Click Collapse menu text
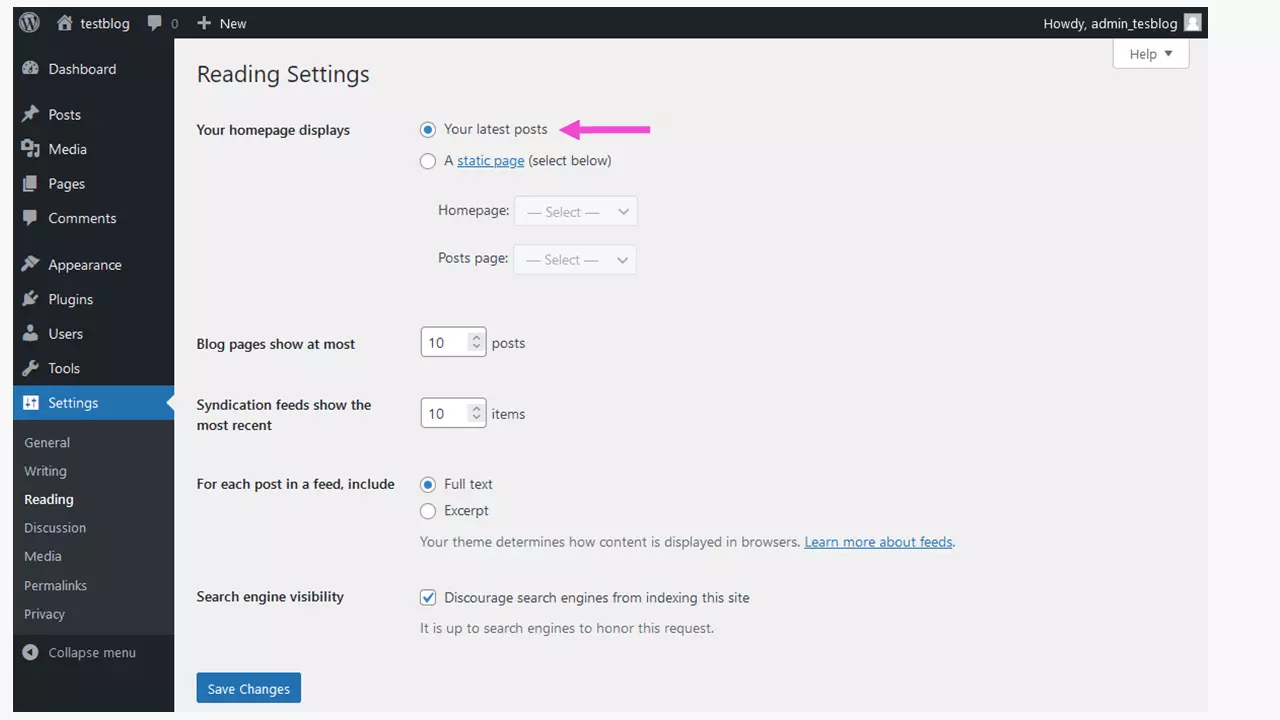This screenshot has width=1280, height=720. point(92,652)
